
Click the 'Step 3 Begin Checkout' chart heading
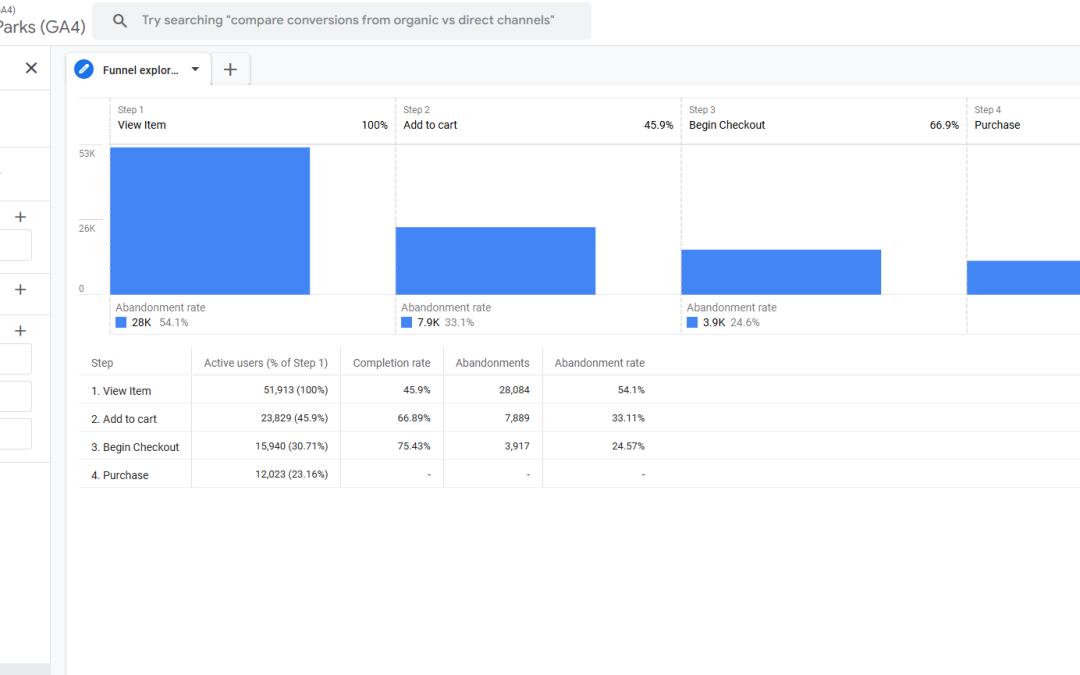pyautogui.click(x=727, y=118)
